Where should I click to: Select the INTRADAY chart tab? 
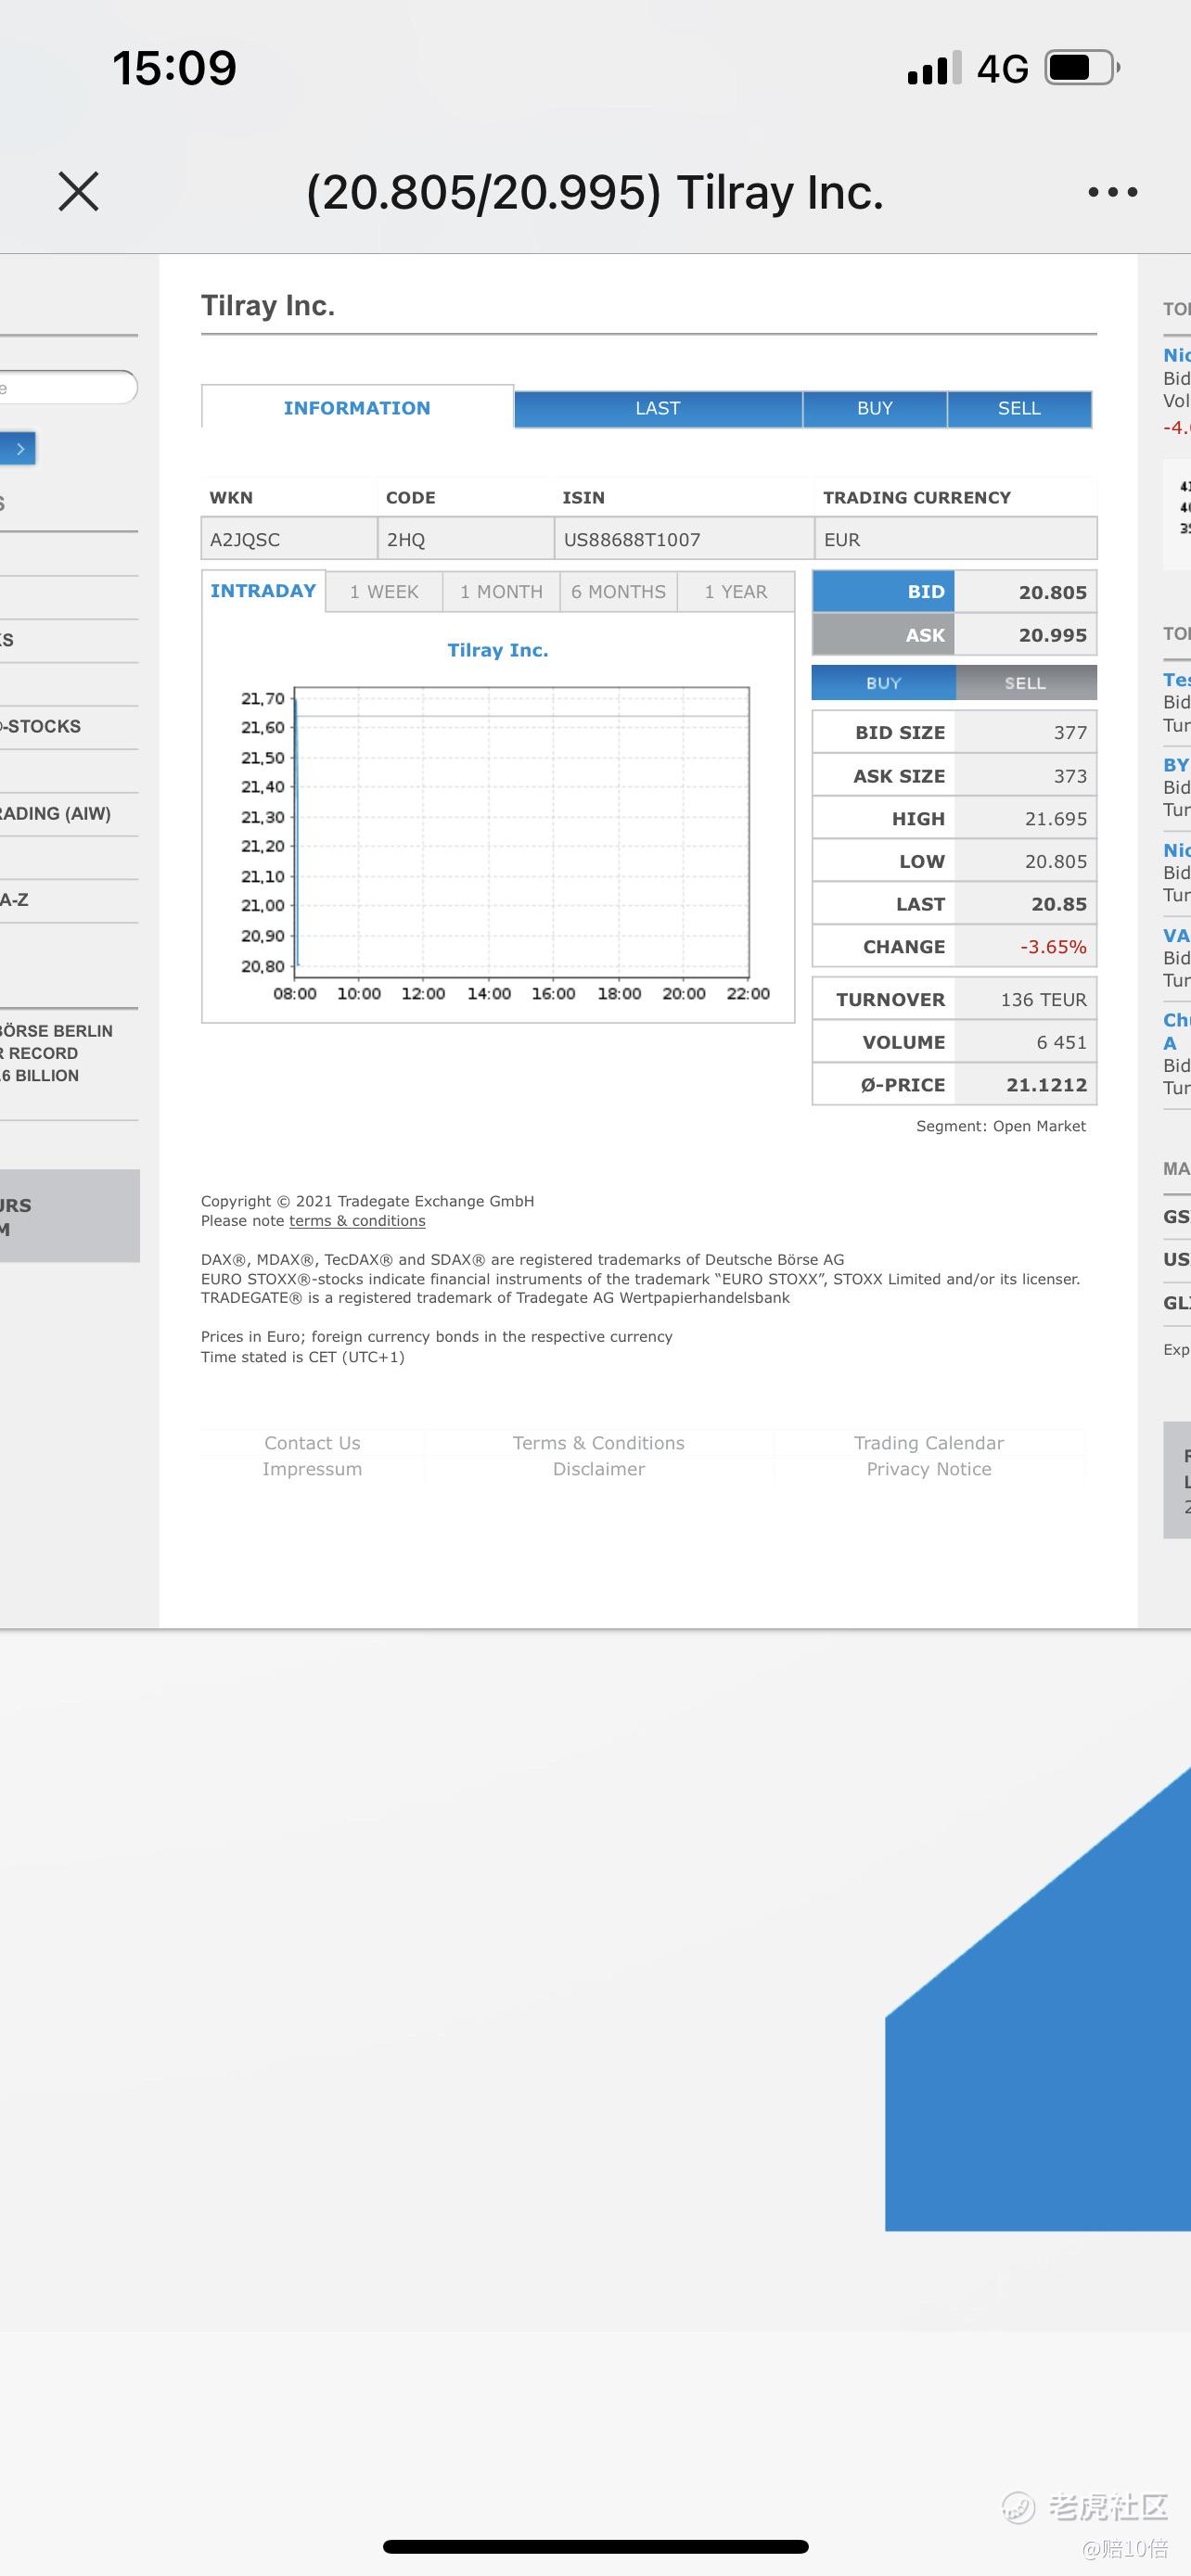coord(263,591)
